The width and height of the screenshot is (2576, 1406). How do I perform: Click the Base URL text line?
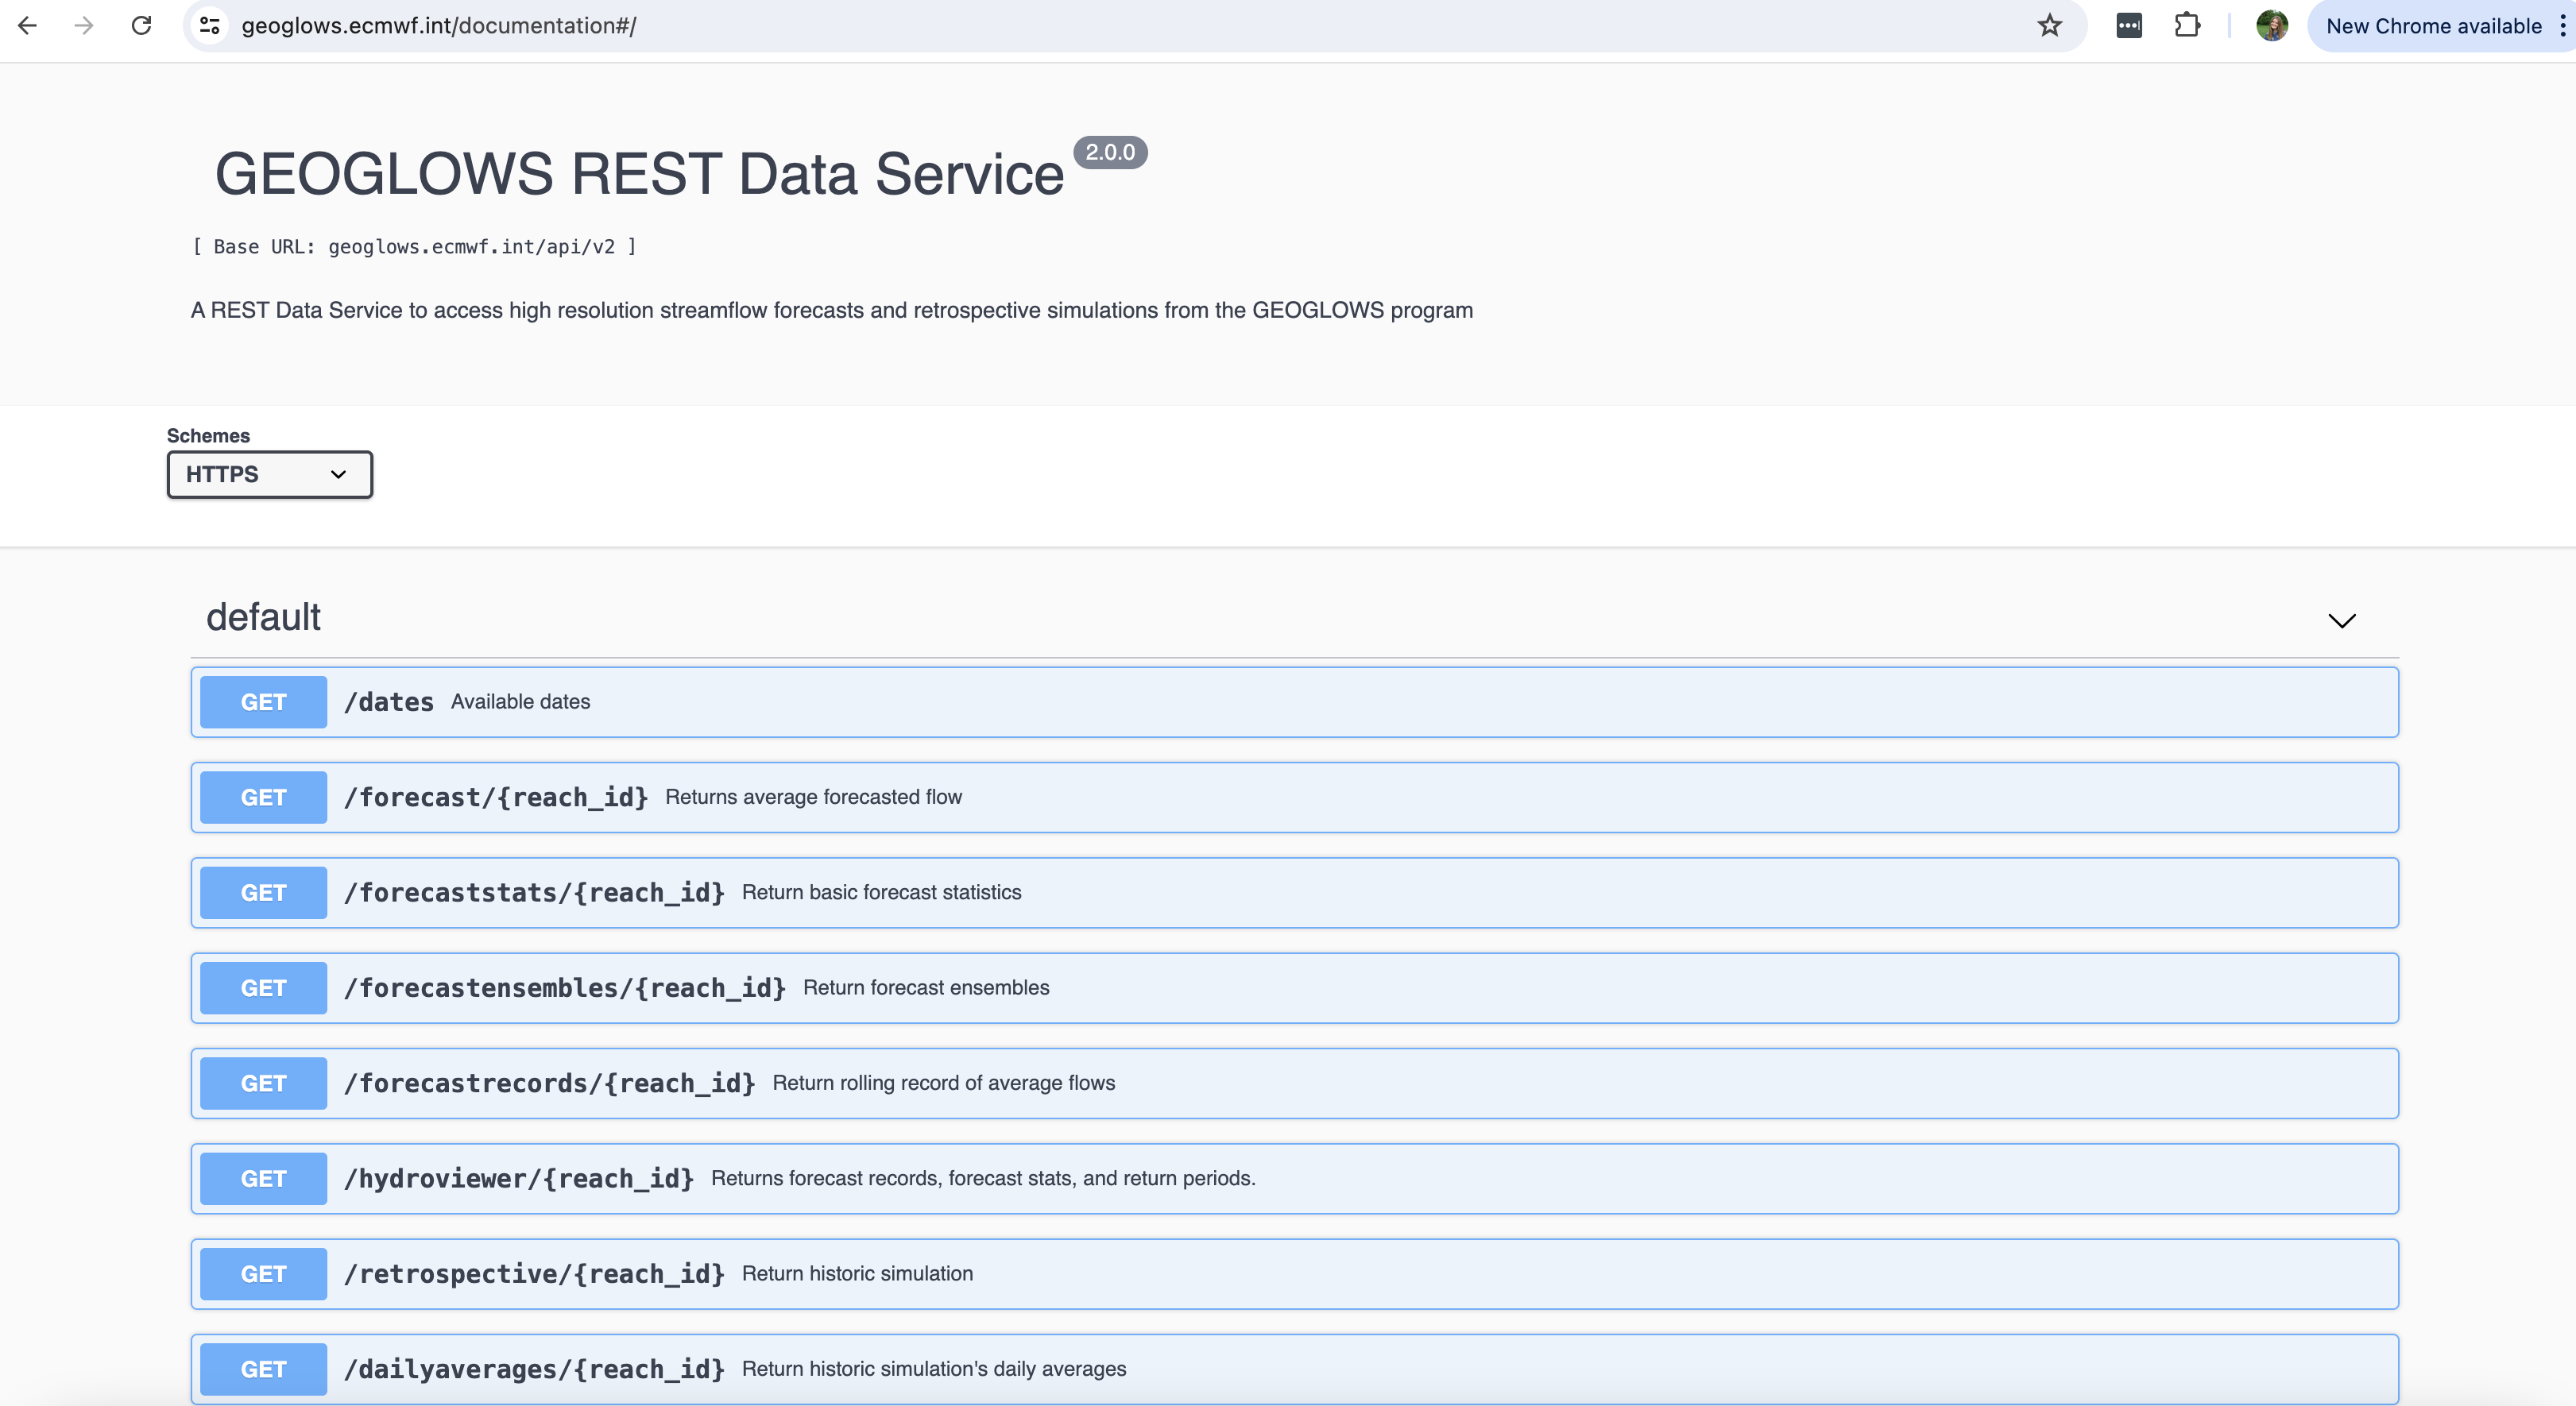[x=414, y=247]
